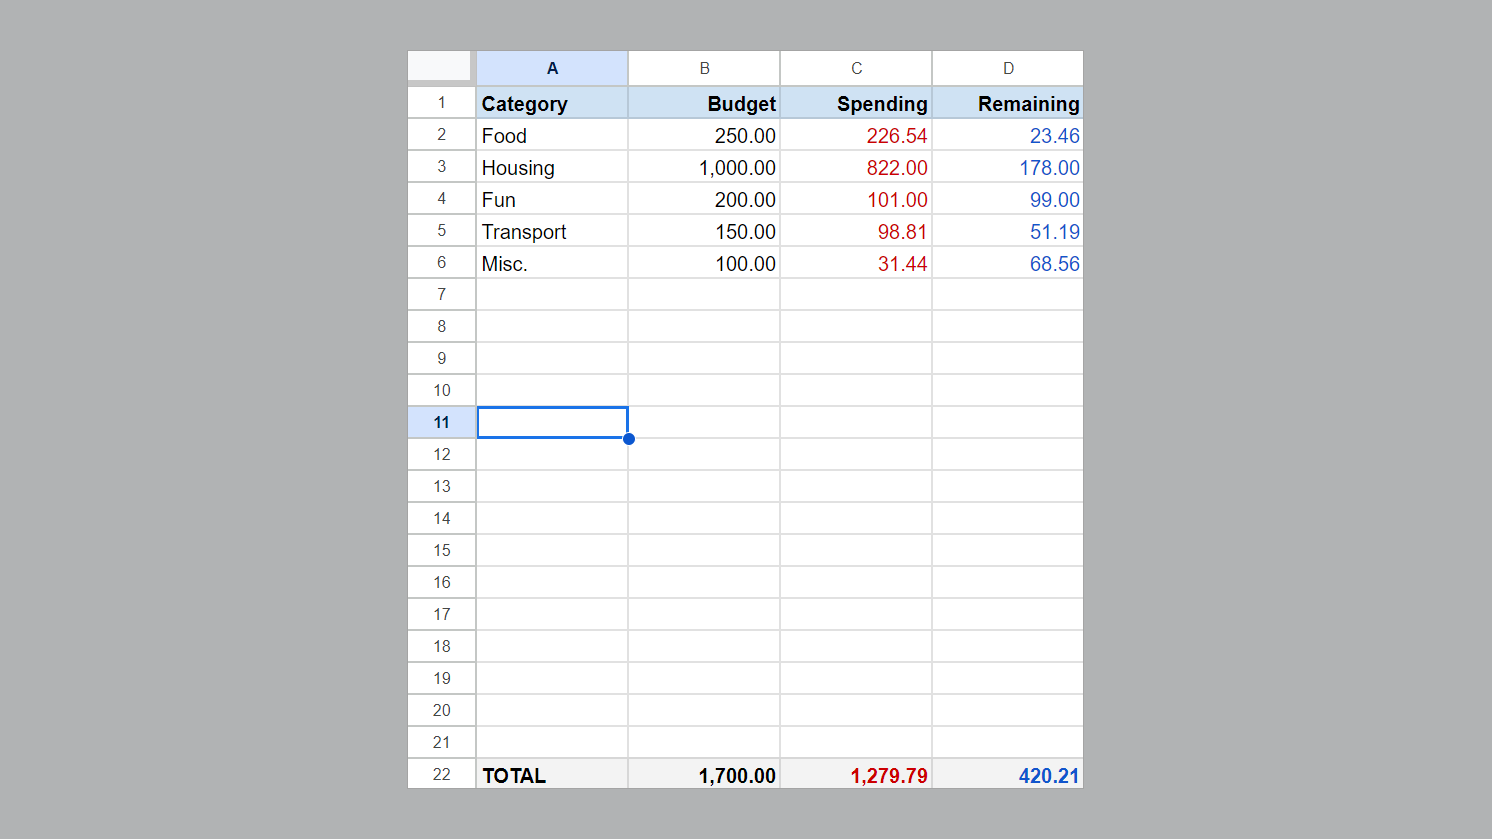
Task: Select Misc. remaining value 68.56
Action: coord(1008,263)
